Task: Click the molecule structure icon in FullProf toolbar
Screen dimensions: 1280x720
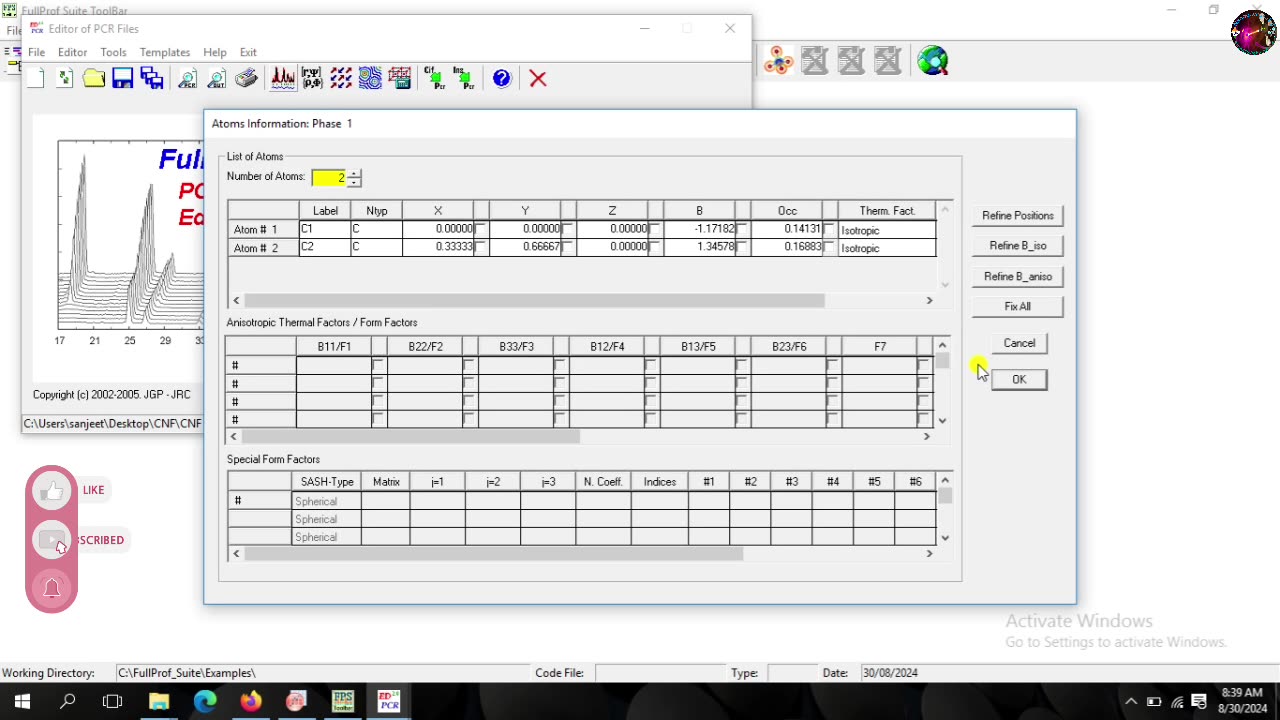Action: pos(778,61)
